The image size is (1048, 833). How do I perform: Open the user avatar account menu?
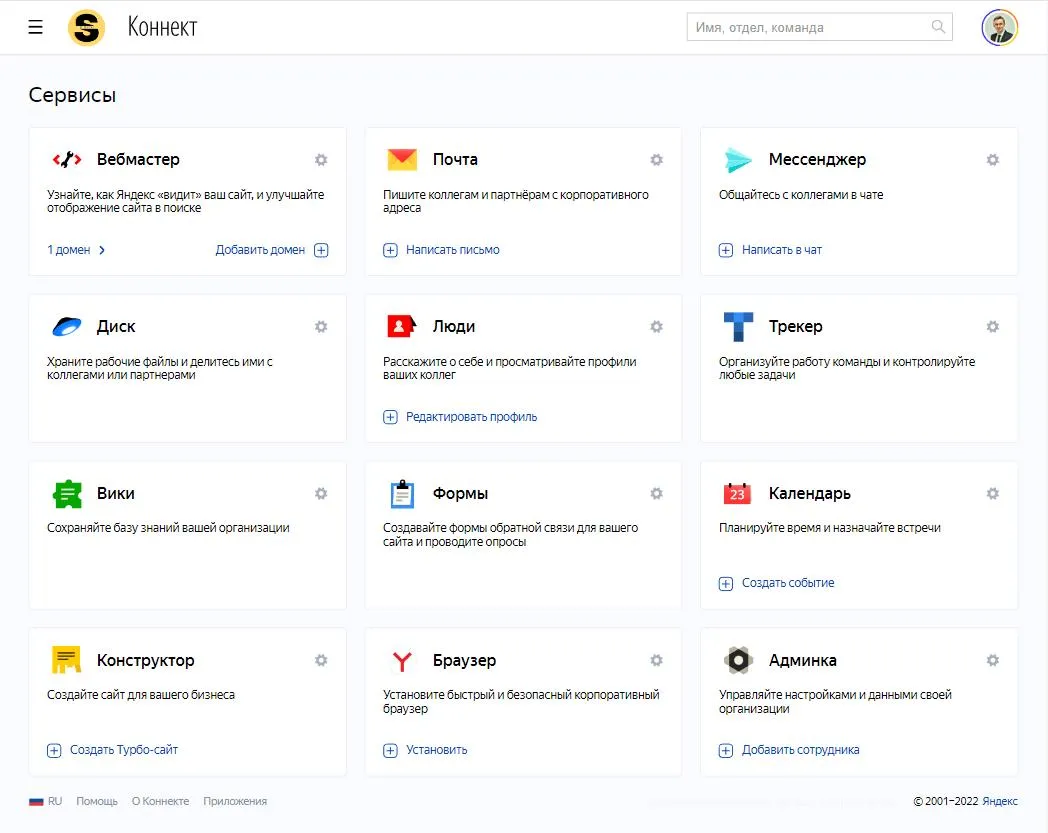click(999, 27)
